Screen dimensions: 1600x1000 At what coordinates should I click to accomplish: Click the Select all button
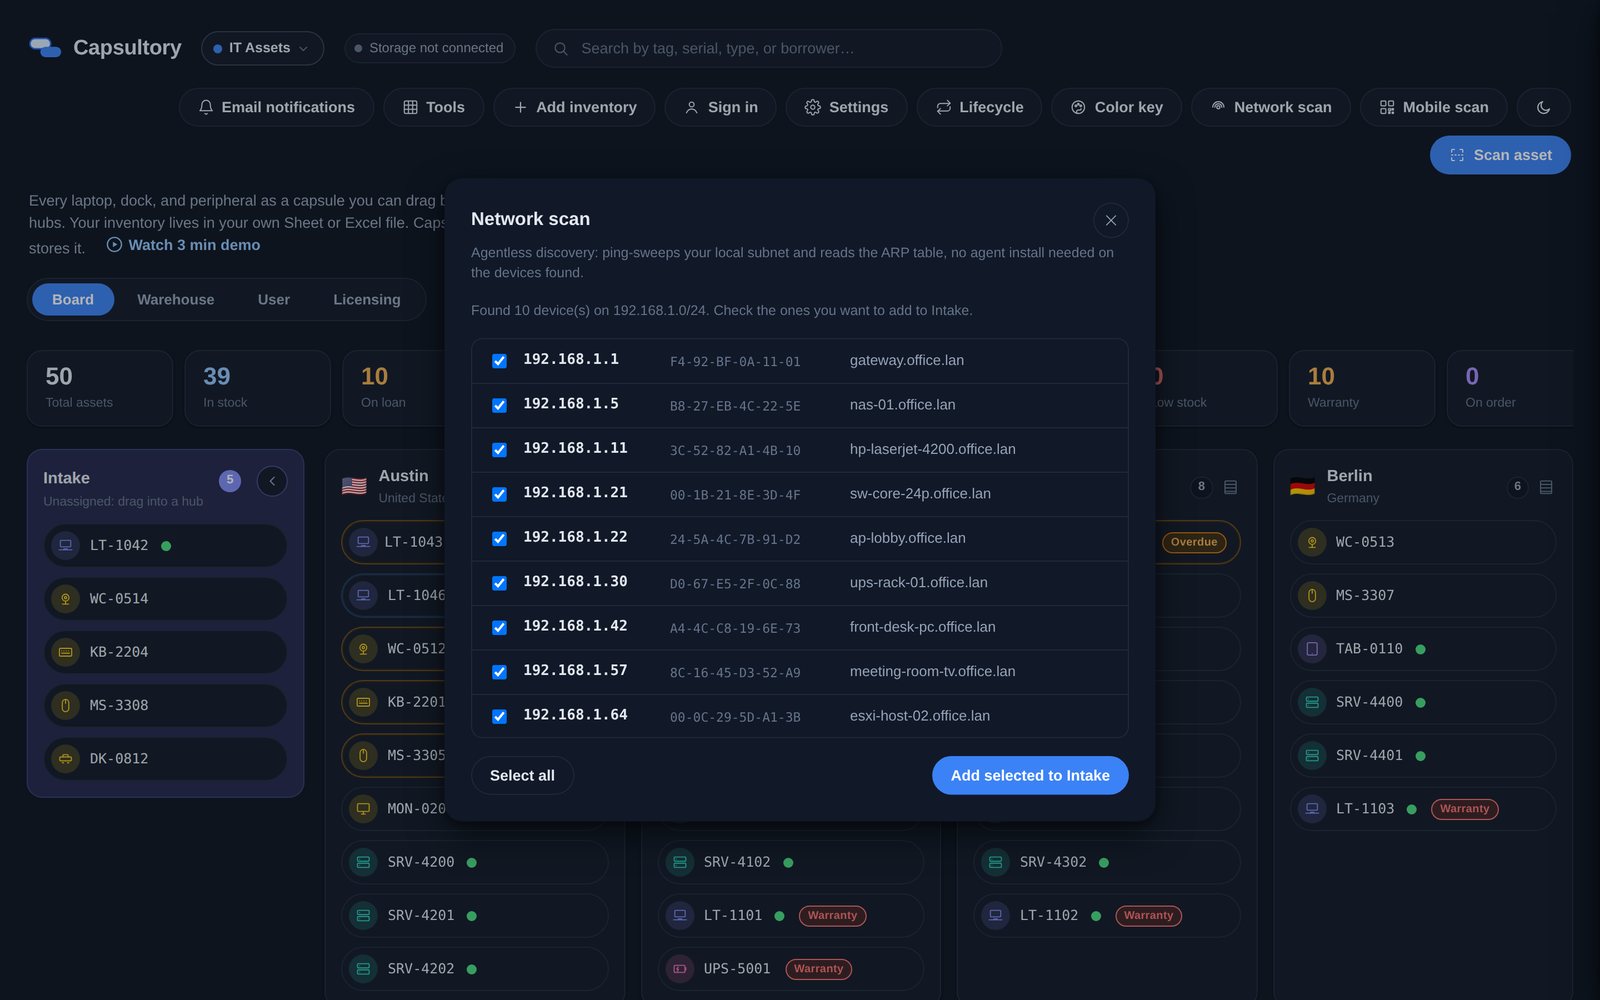click(x=522, y=775)
